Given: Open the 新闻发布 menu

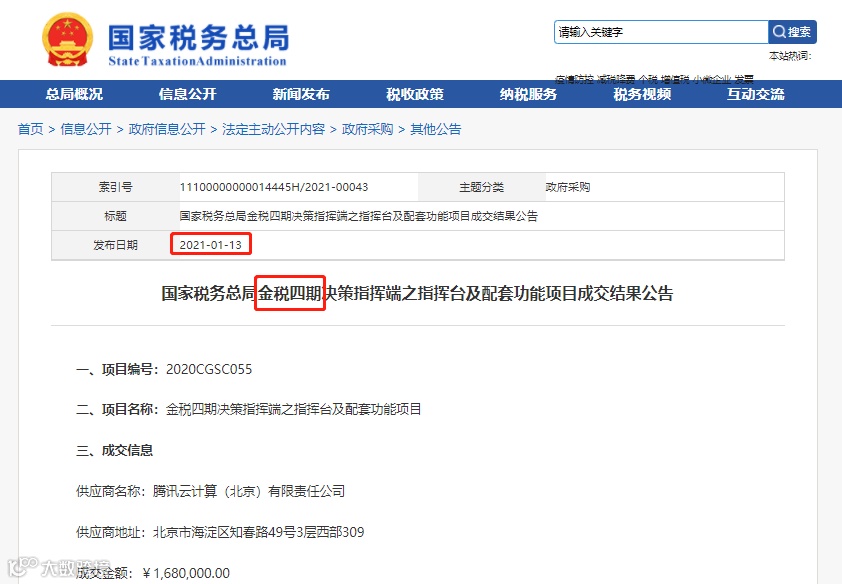Looking at the screenshot, I should (301, 94).
